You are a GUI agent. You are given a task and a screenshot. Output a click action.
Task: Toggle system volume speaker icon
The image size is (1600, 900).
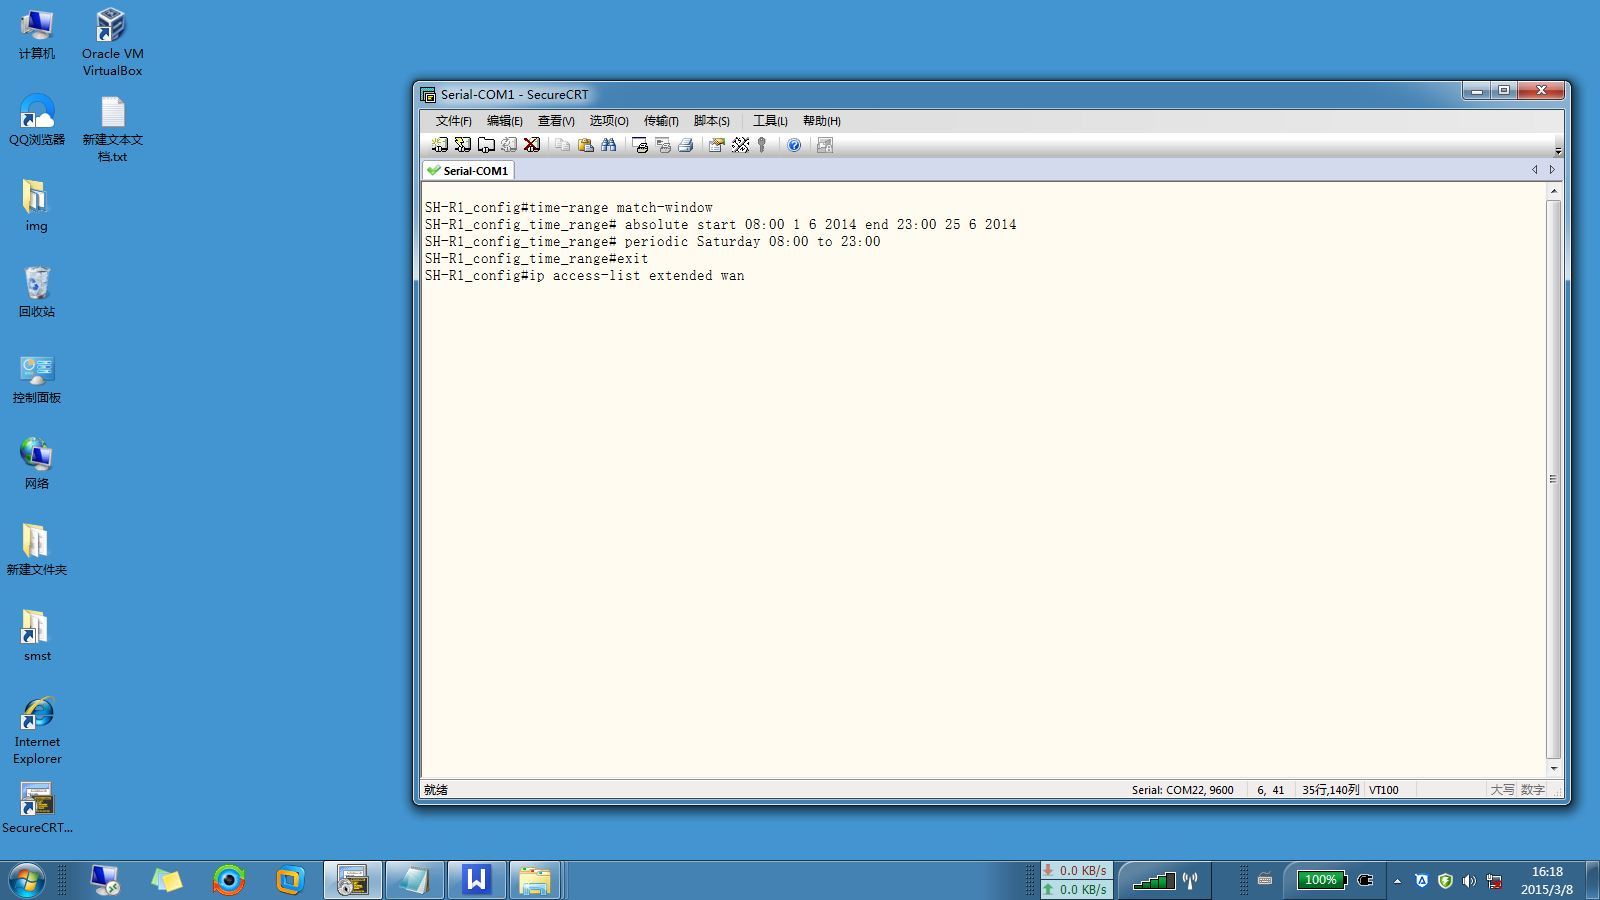(x=1469, y=881)
